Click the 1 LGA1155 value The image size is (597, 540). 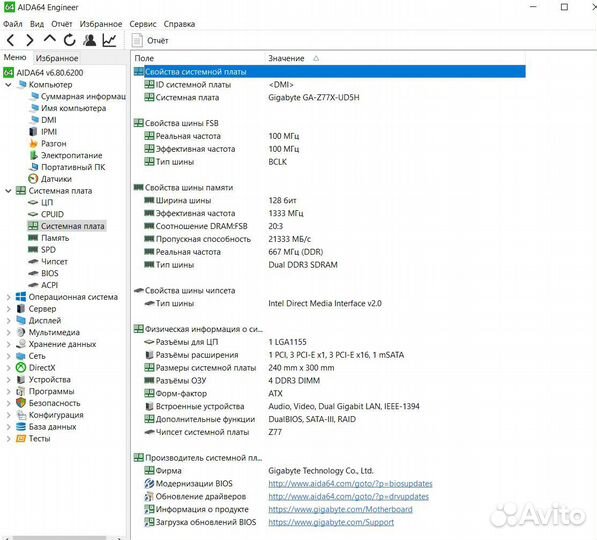tap(287, 342)
